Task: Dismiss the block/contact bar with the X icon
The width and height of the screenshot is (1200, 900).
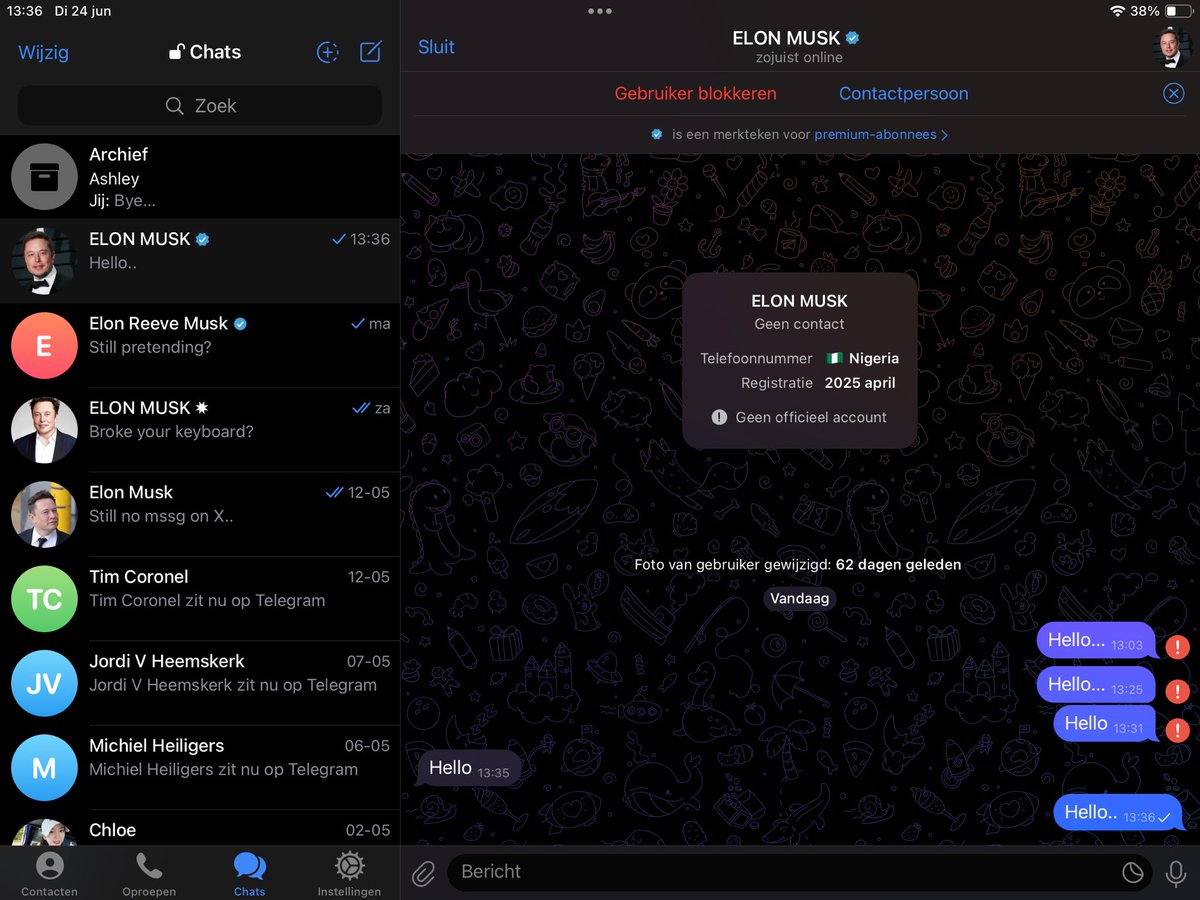Action: click(x=1173, y=94)
